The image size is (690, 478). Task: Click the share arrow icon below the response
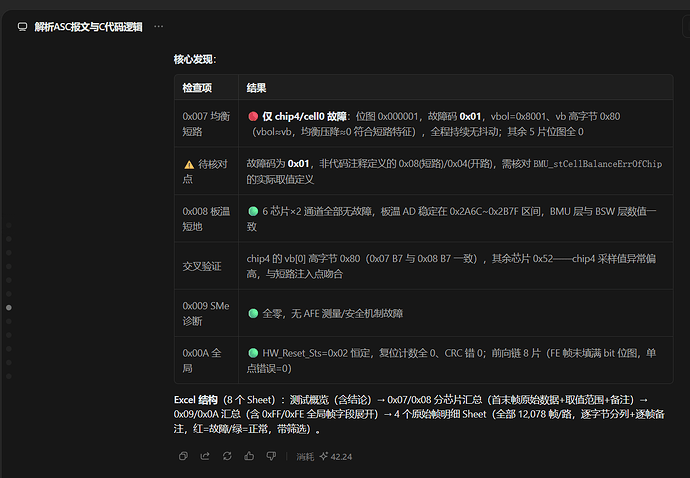click(x=205, y=456)
